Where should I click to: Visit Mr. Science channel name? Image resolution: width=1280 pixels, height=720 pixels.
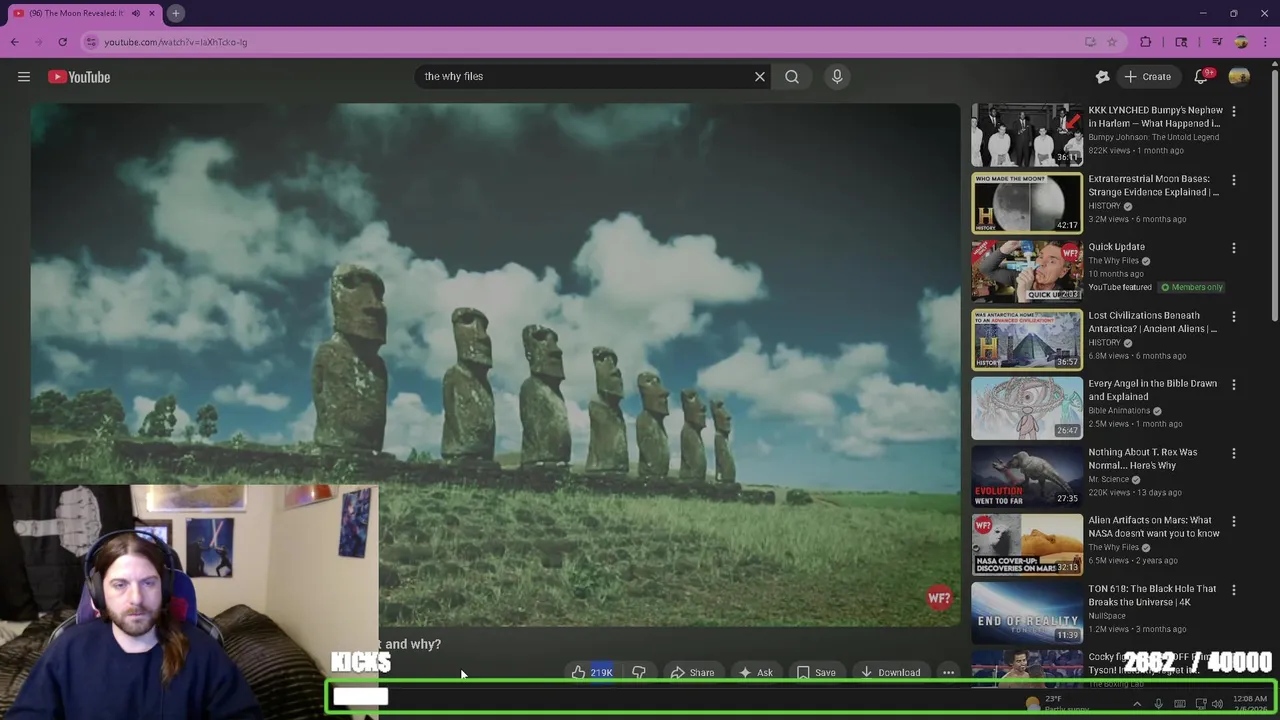[x=1108, y=479]
